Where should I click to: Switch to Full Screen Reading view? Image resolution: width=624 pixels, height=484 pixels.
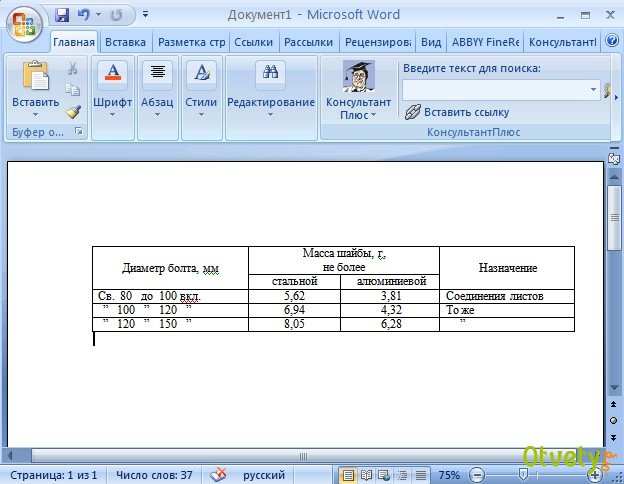[x=367, y=475]
